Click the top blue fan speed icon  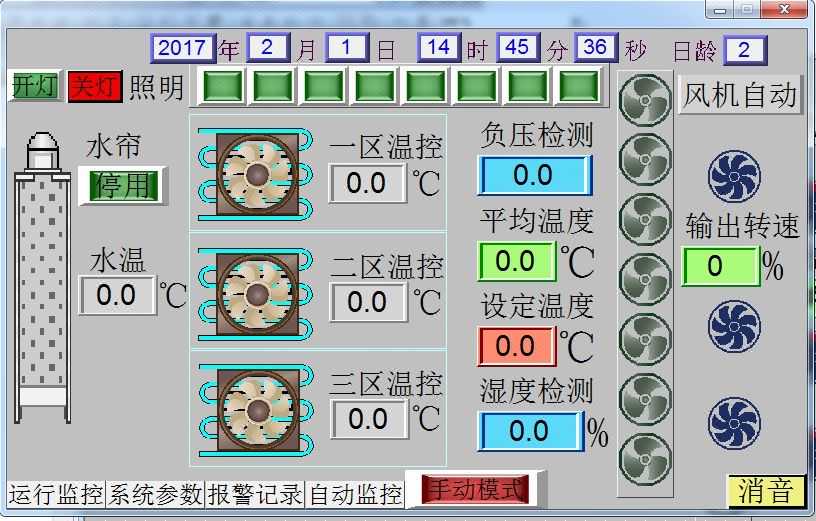tap(735, 176)
